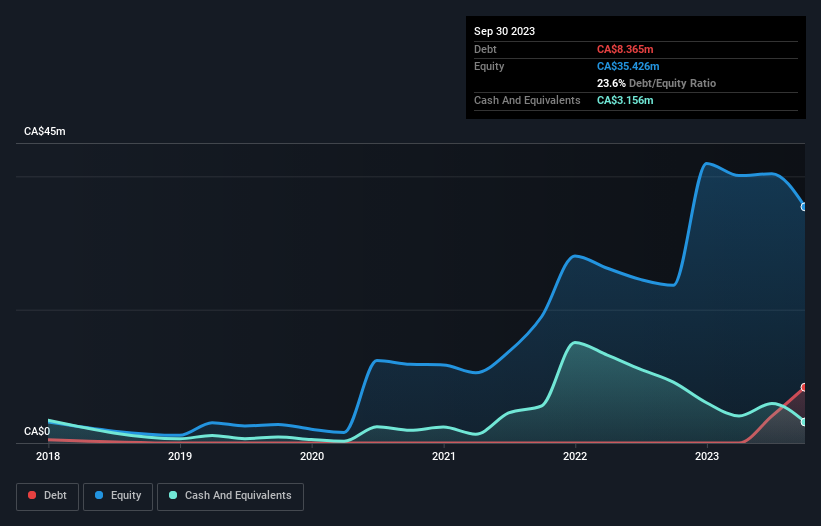Viewport: 821px width, 526px height.
Task: Select the Debt data point marker at Sep 2023
Action: click(x=804, y=387)
